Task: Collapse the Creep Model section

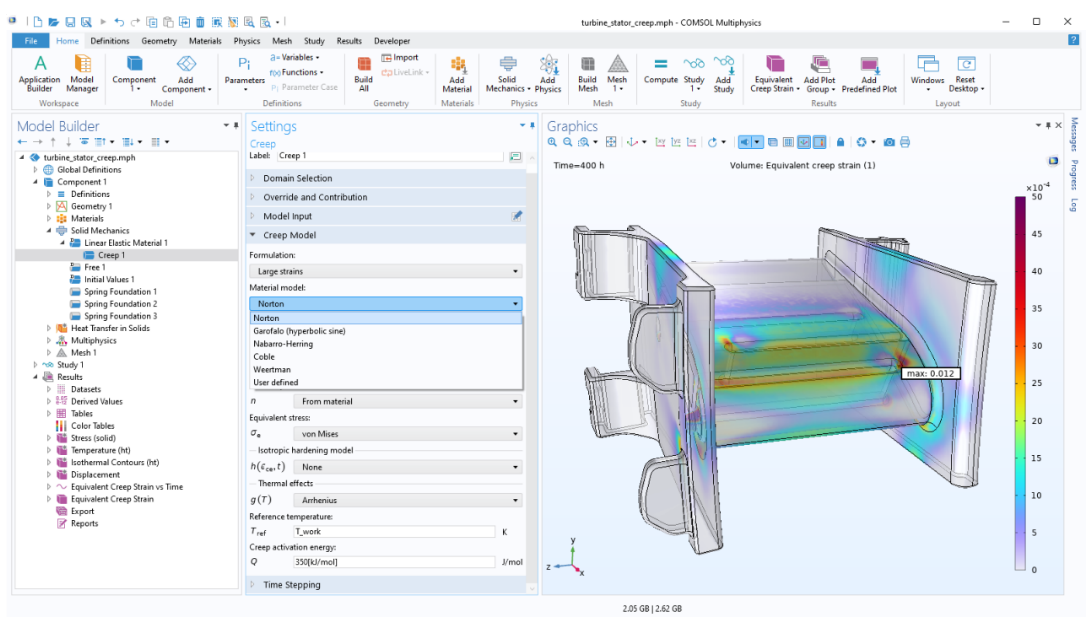Action: coord(386,235)
